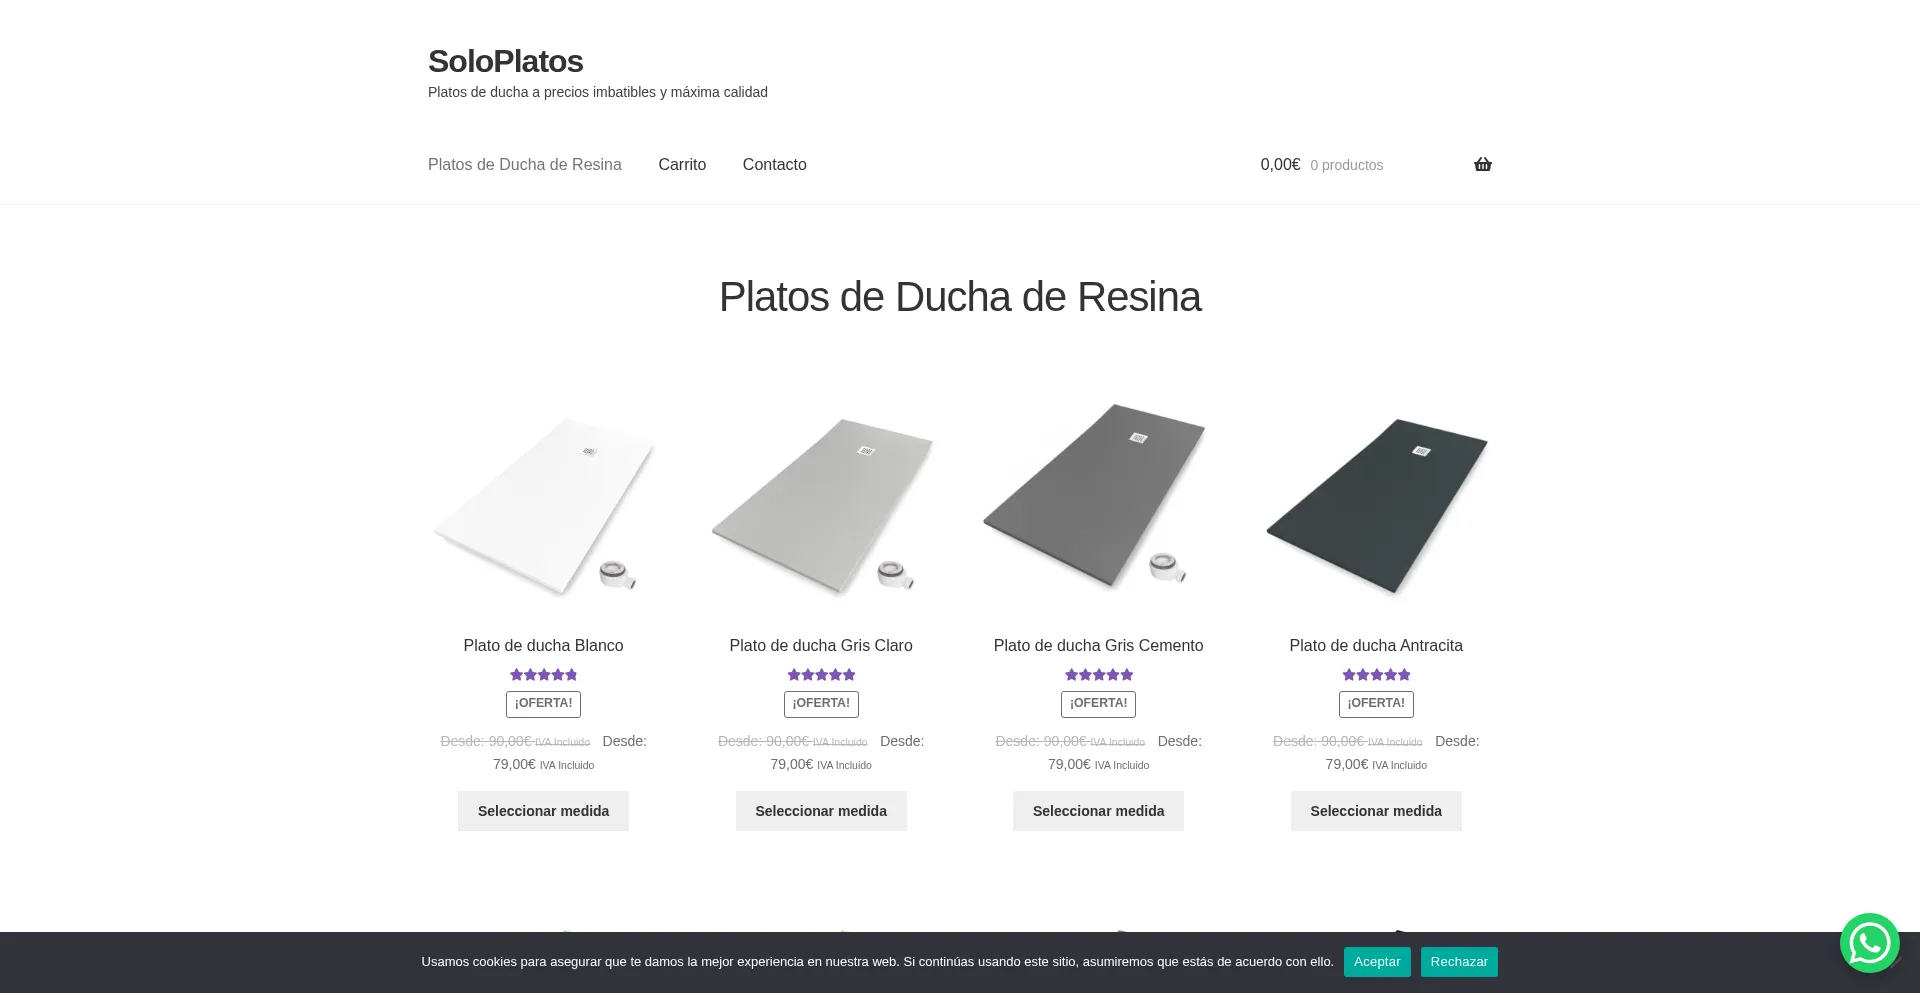The image size is (1920, 993).
Task: Click the star rating under Antracita
Action: (1376, 675)
